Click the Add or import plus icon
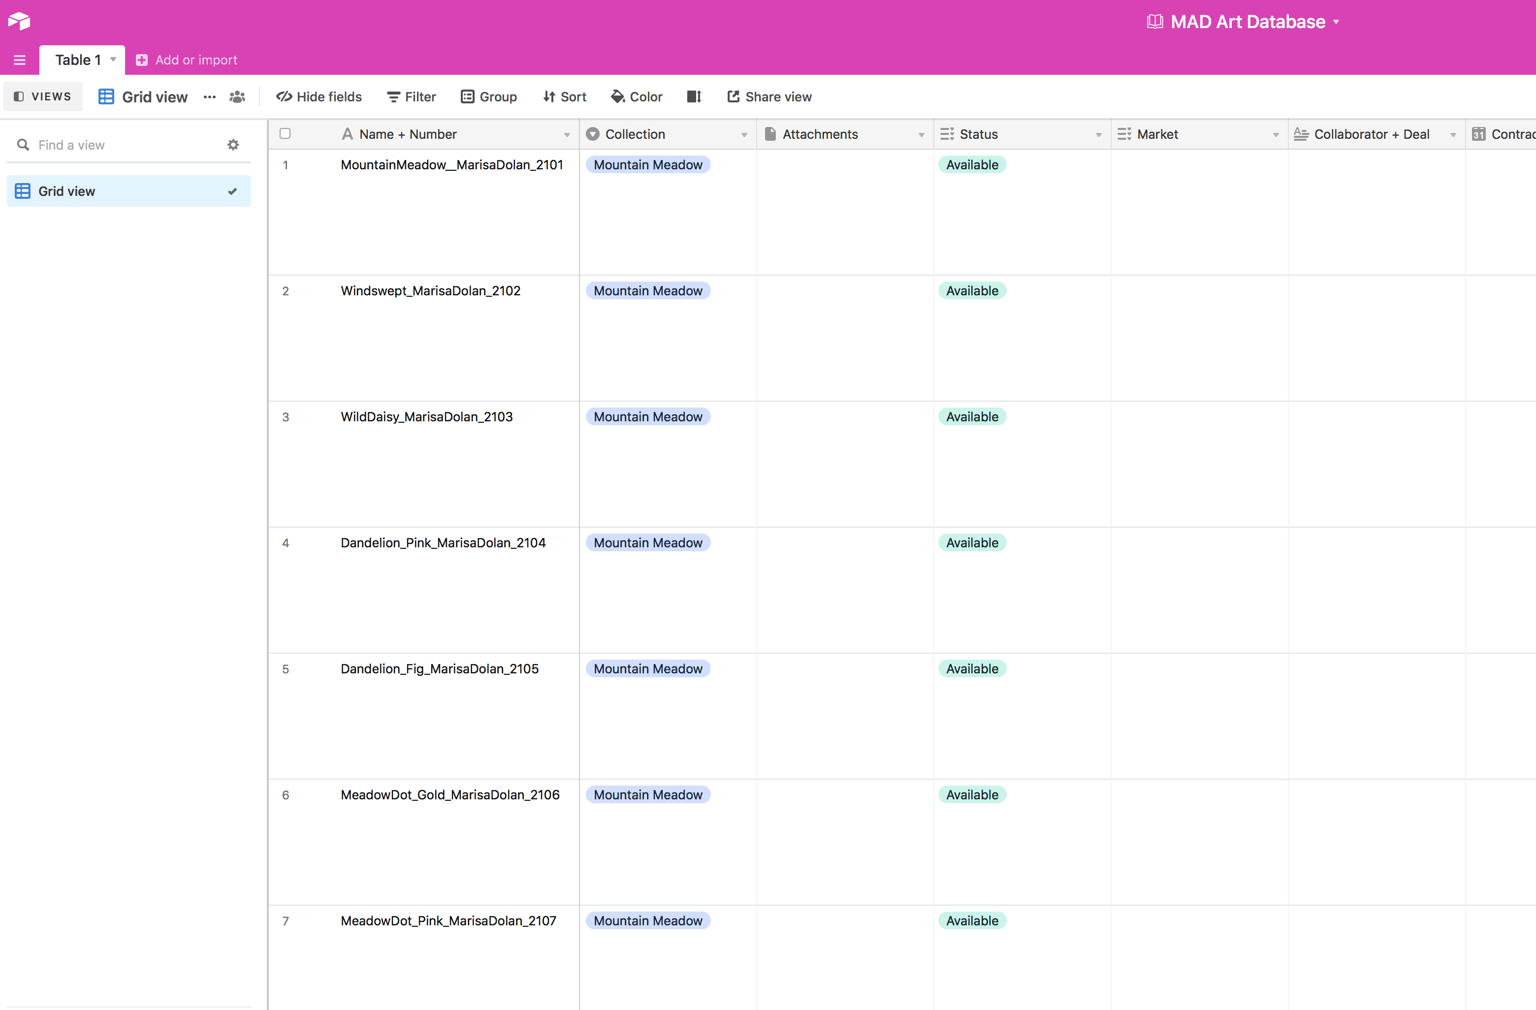This screenshot has width=1536, height=1010. (x=142, y=60)
